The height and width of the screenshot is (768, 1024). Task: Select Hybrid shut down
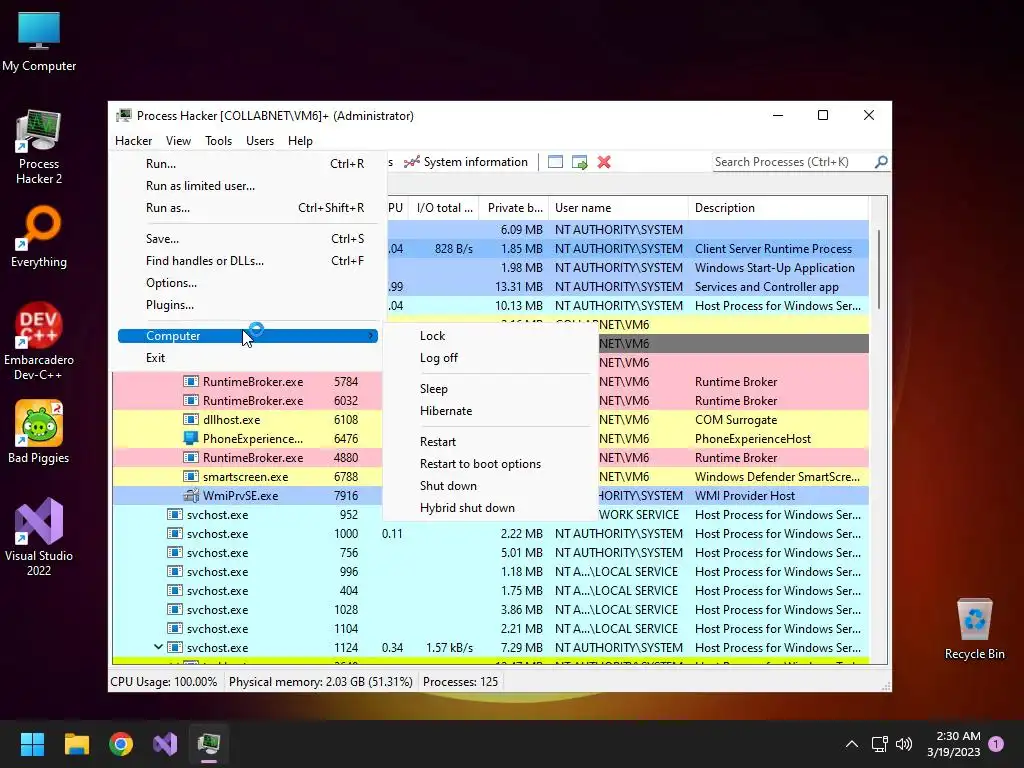coord(490,508)
